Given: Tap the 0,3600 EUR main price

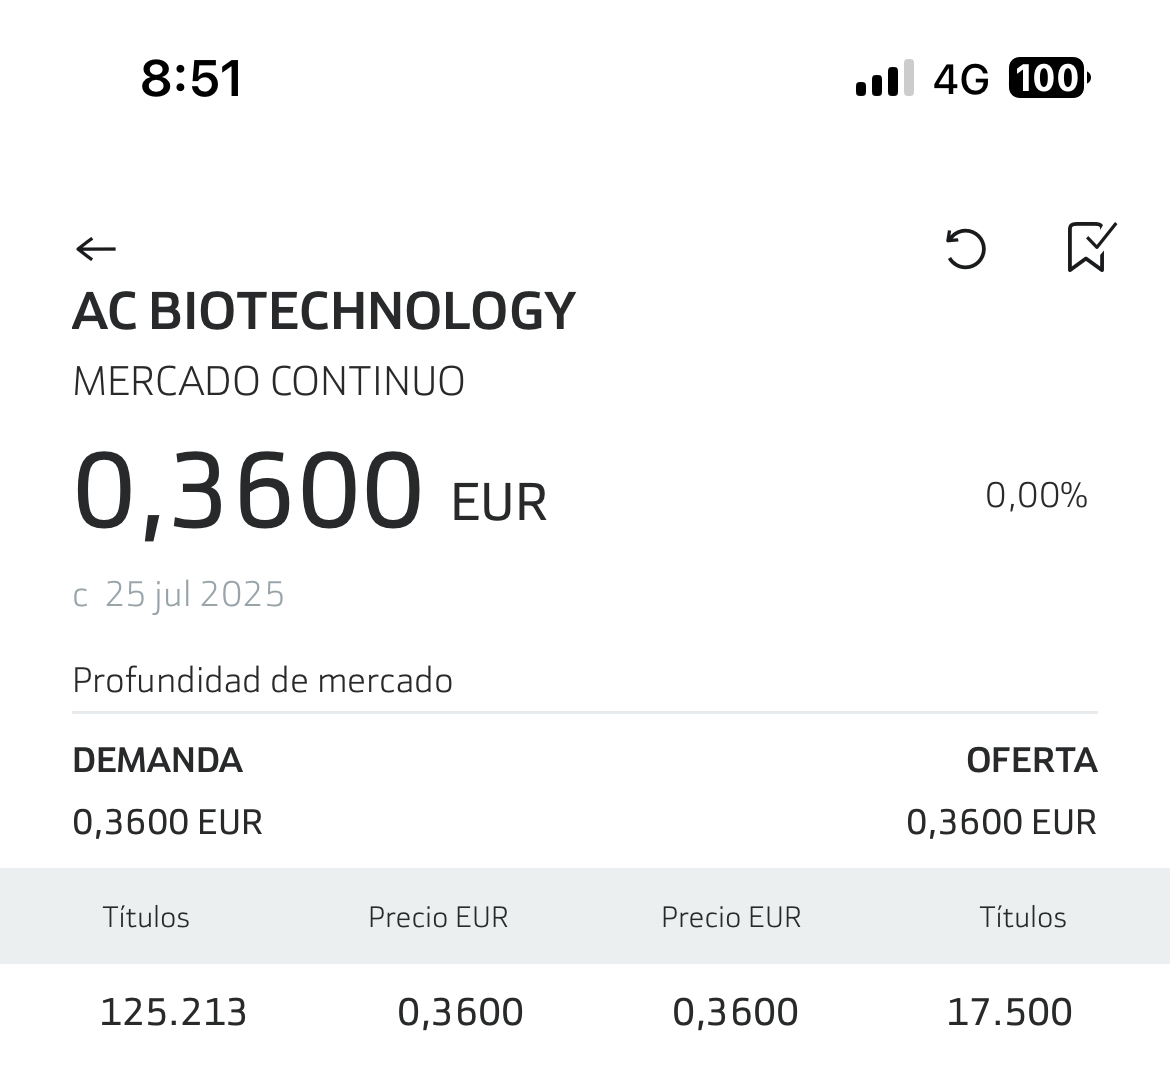Looking at the screenshot, I should click(310, 492).
